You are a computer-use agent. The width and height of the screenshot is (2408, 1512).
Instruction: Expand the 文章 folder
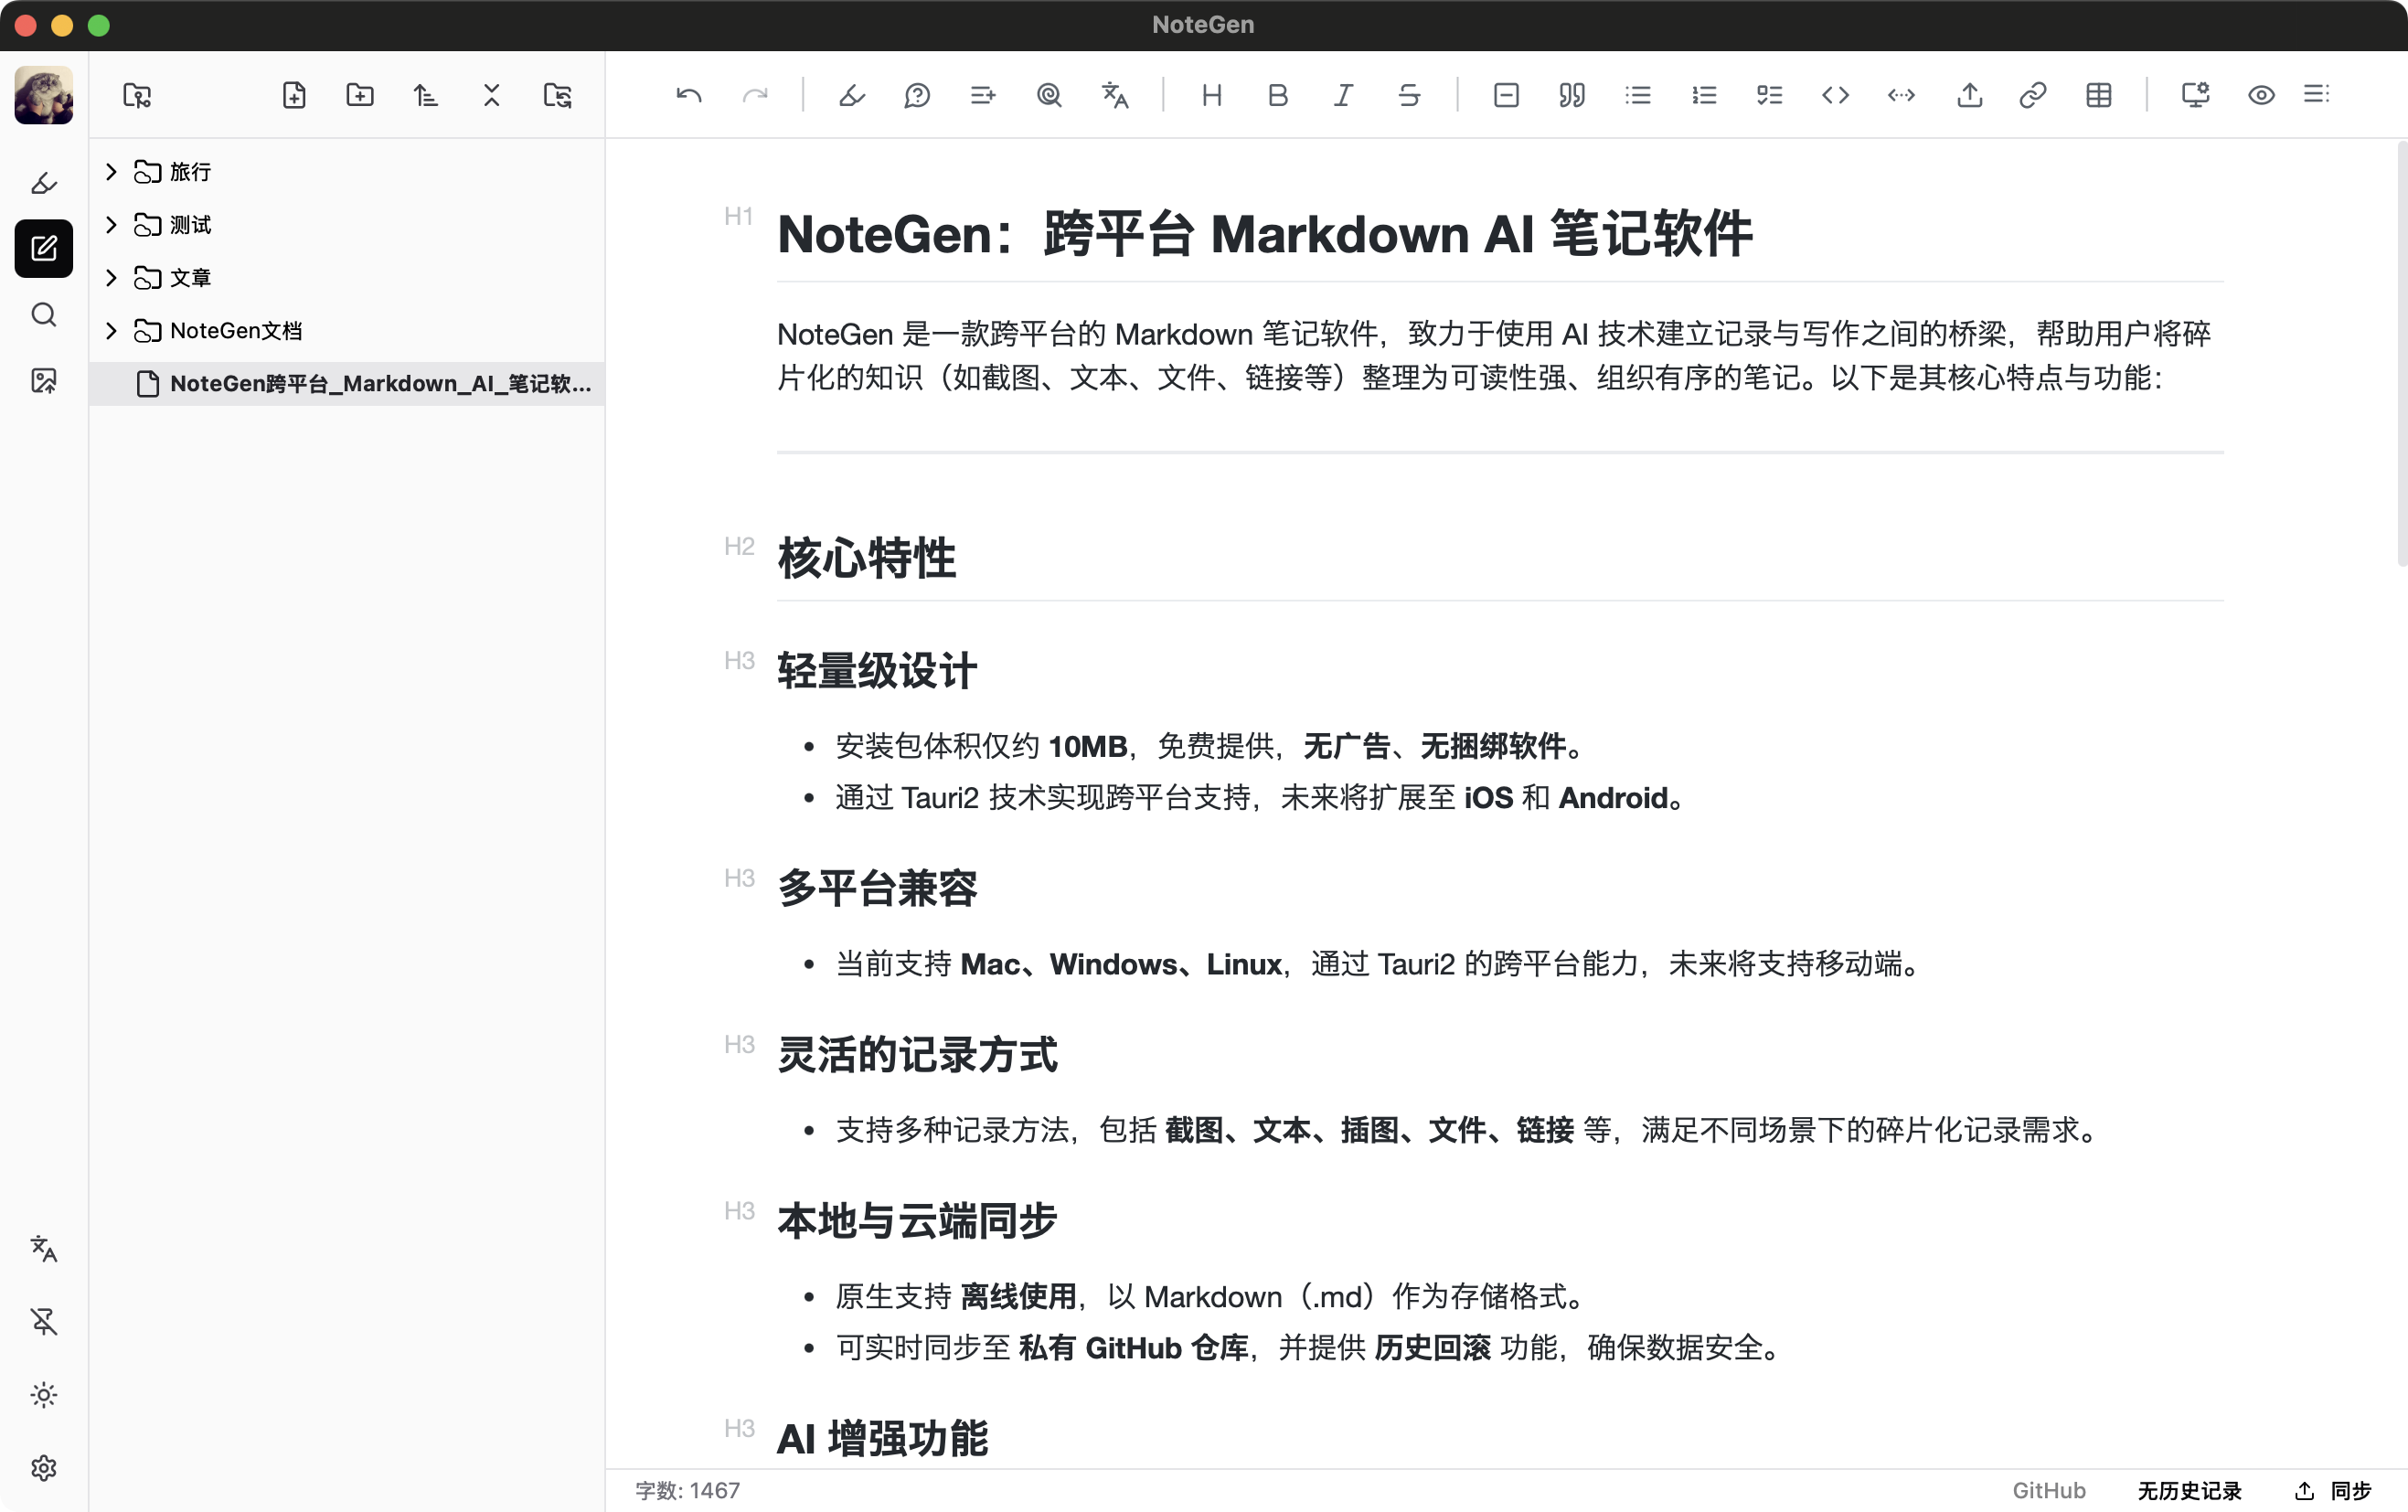112,277
